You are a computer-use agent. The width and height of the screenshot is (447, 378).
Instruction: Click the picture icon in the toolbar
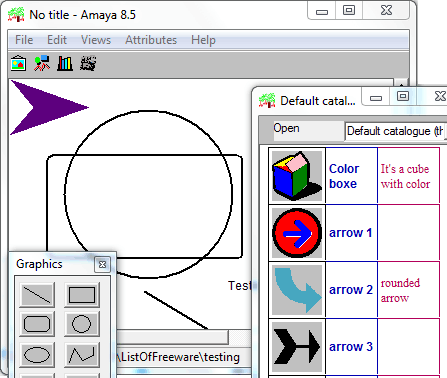[18, 63]
